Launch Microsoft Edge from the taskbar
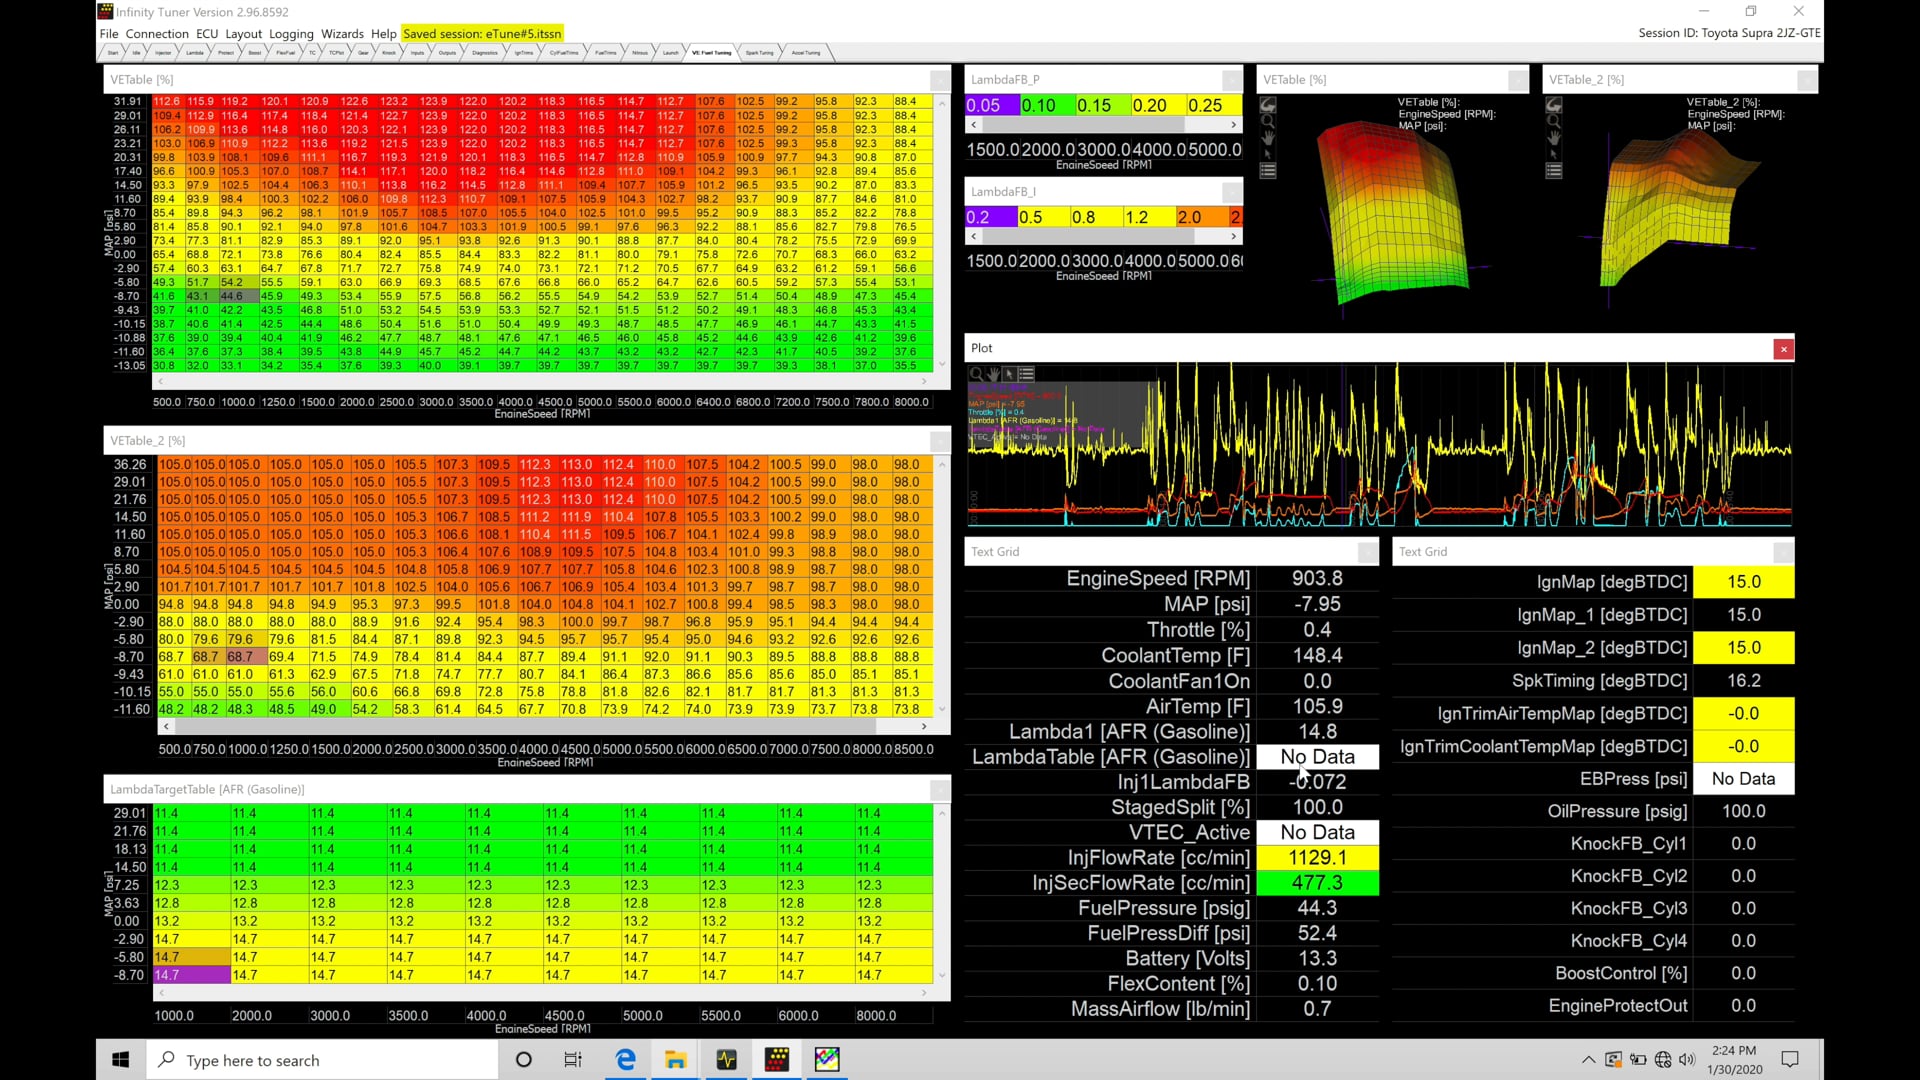The height and width of the screenshot is (1080, 1920). pos(624,1059)
